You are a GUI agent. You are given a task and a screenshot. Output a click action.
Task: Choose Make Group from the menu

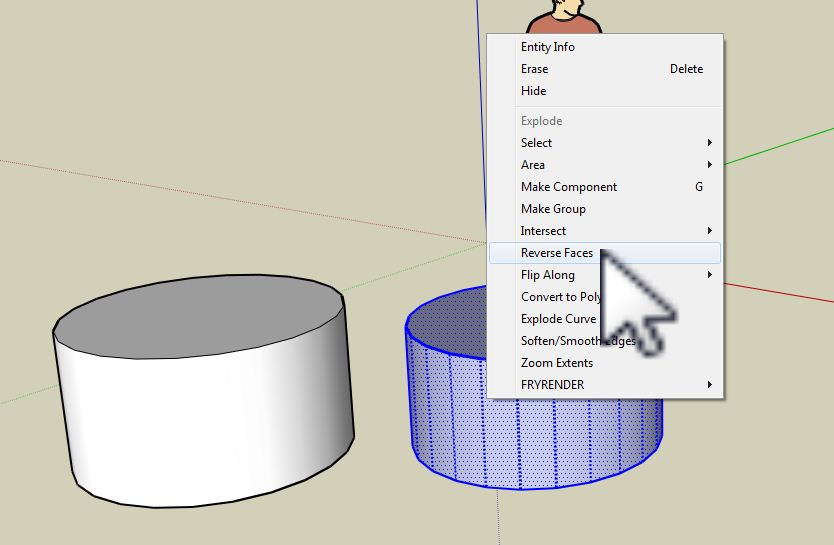(x=553, y=209)
